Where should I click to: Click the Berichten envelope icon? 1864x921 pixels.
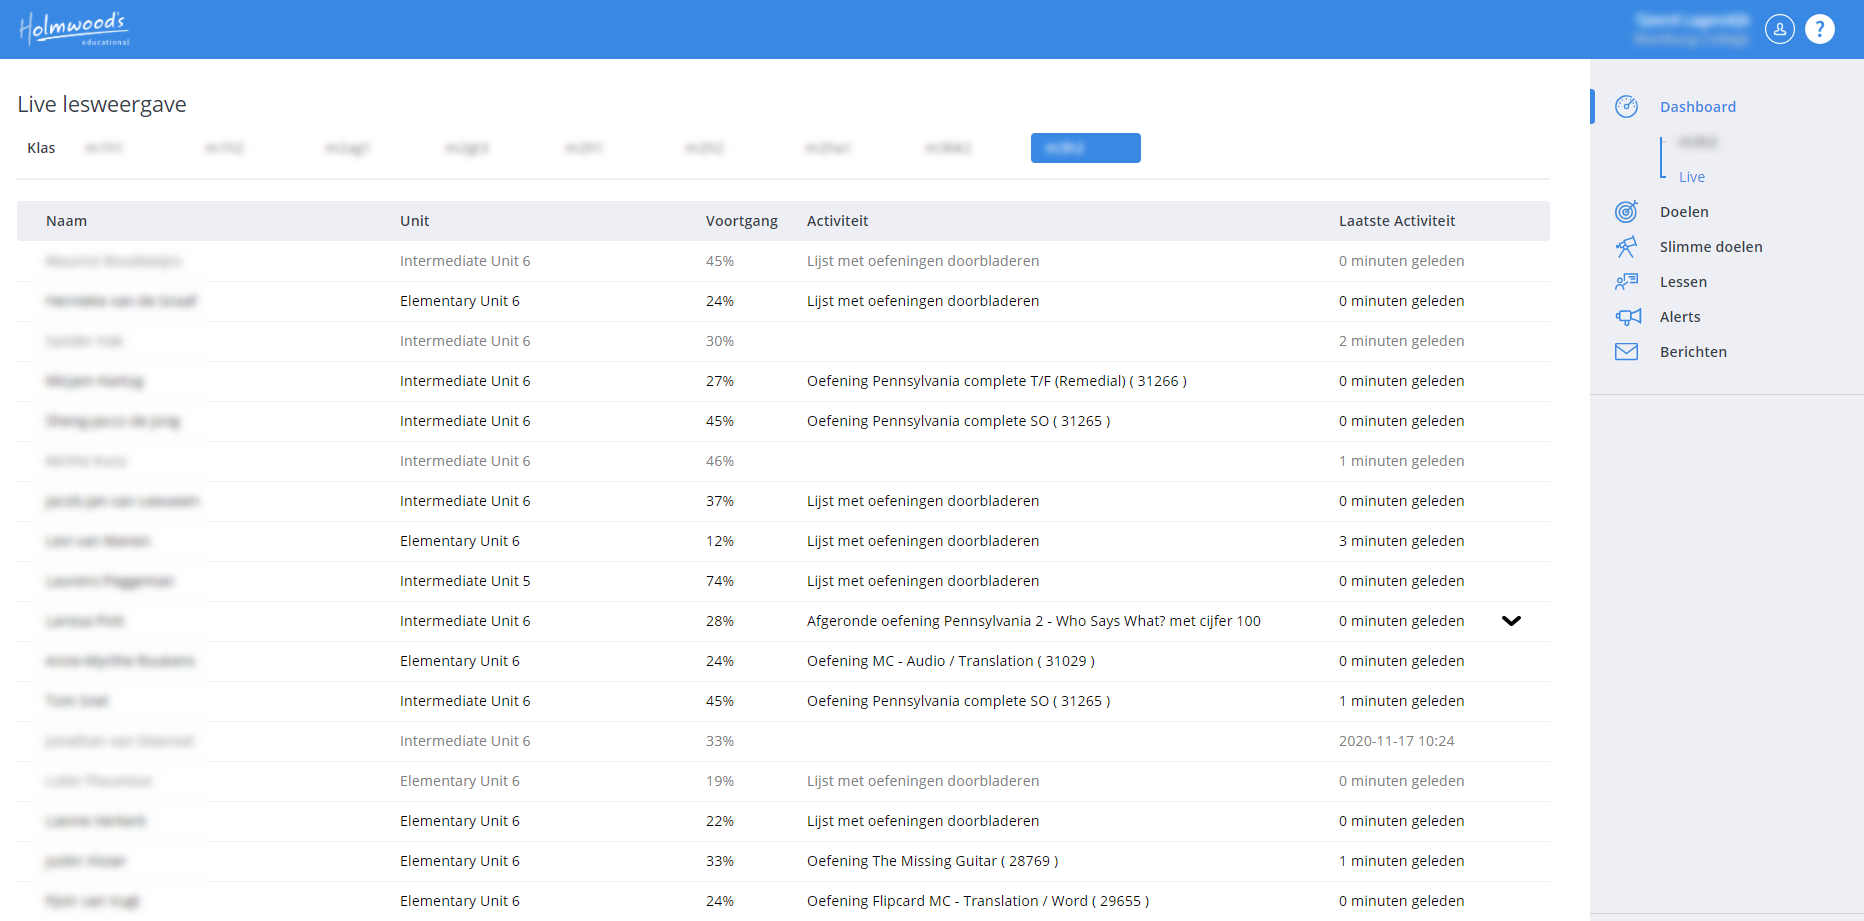(x=1627, y=352)
